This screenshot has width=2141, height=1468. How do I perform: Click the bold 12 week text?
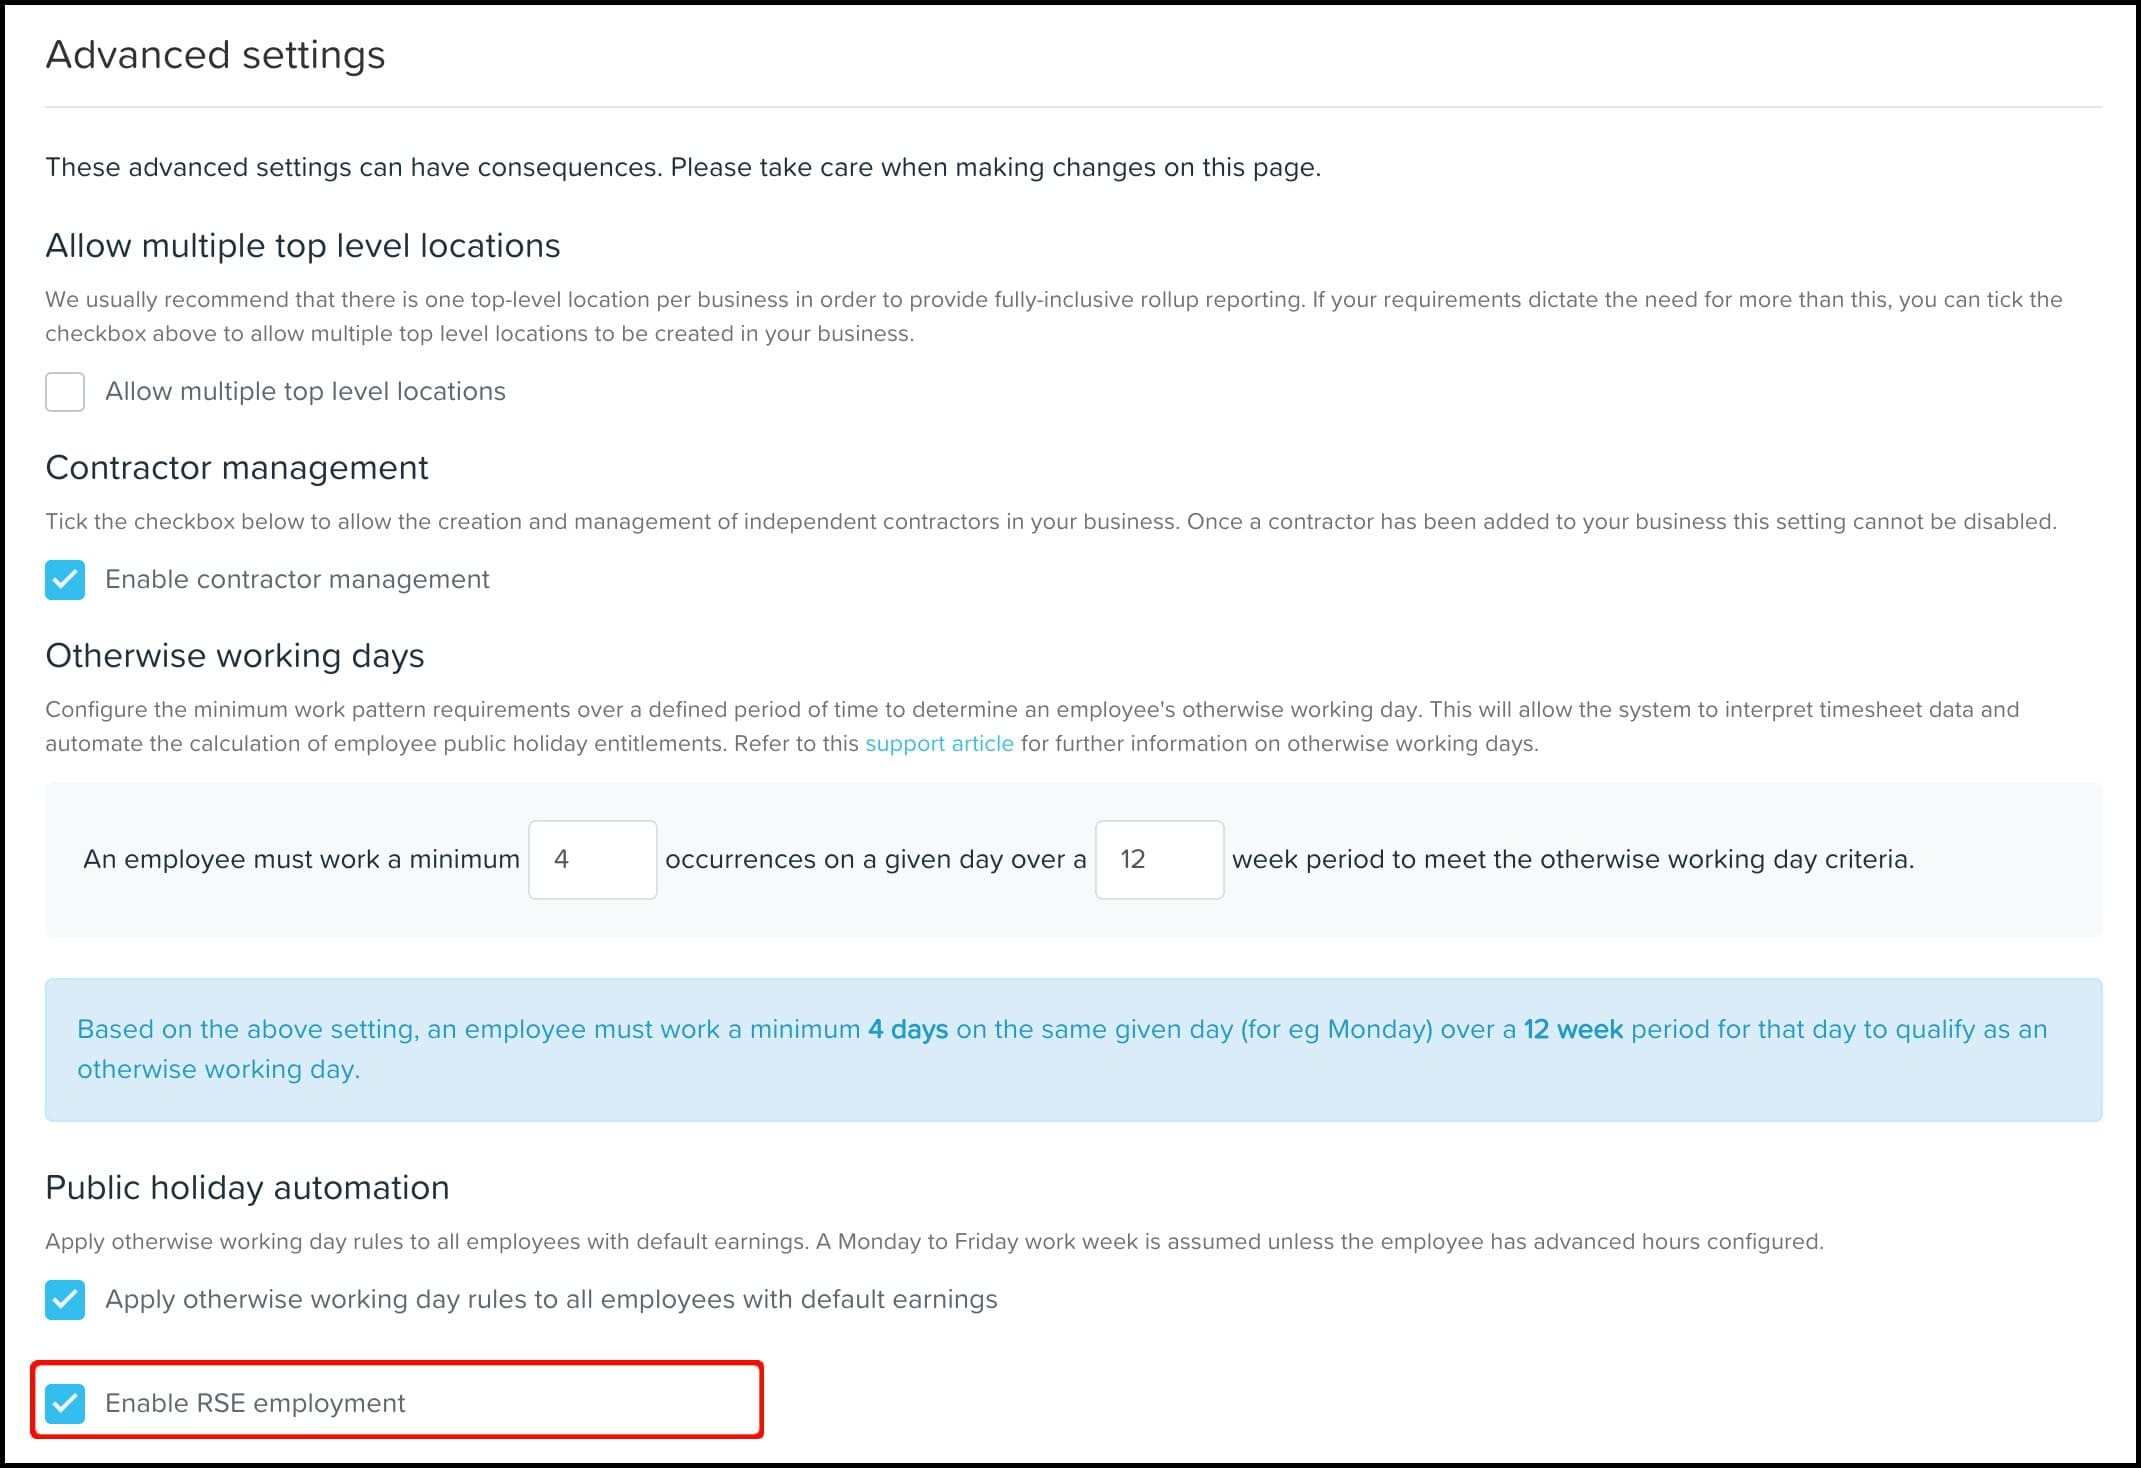(x=1573, y=1029)
